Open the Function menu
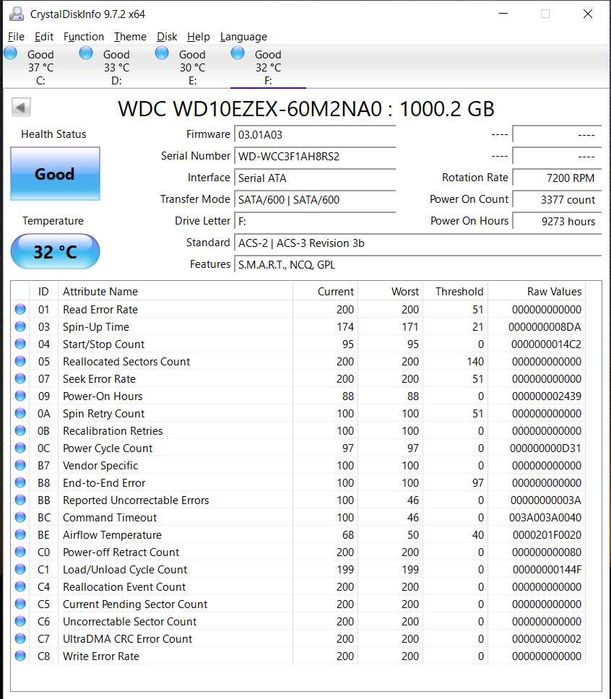 (83, 37)
